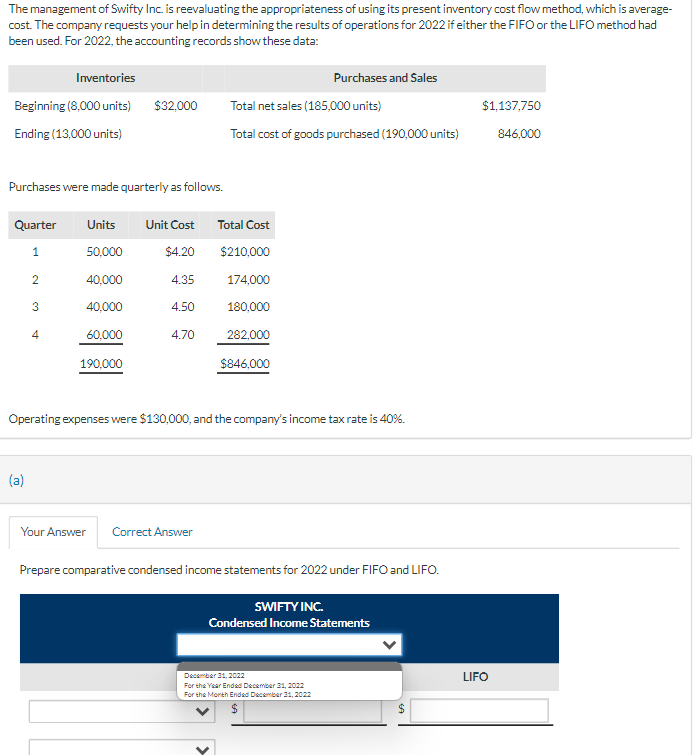Click 'SWIFTY INC.' statement title
Screen dimensions: 693x755
coord(289,607)
